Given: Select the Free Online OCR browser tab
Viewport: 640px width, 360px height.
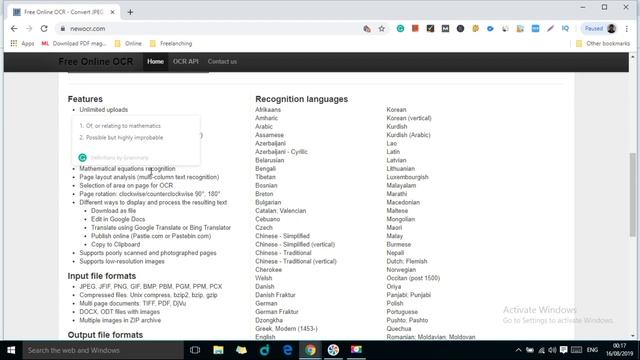Looking at the screenshot, I should (64, 12).
